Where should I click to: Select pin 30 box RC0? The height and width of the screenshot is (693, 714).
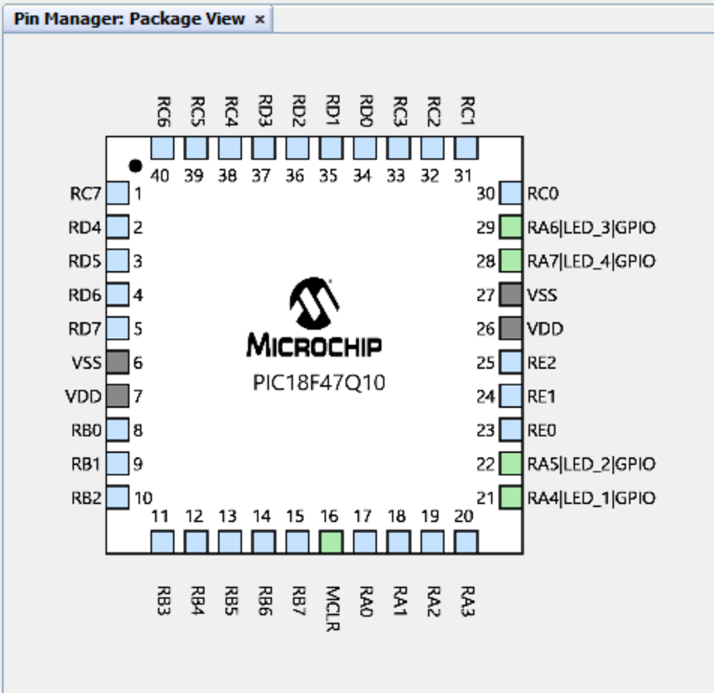(x=511, y=193)
